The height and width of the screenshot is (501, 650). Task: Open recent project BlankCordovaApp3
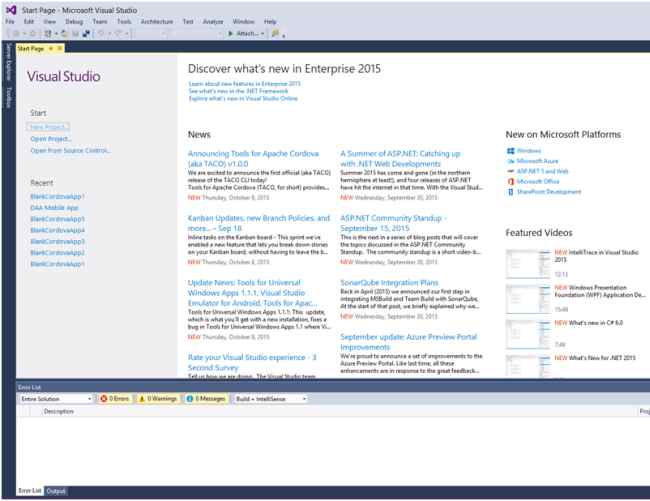tap(57, 241)
